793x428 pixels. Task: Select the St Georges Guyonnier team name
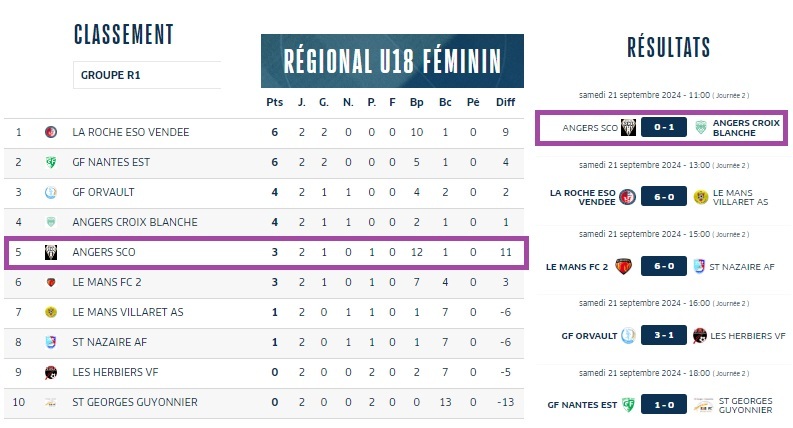point(135,402)
